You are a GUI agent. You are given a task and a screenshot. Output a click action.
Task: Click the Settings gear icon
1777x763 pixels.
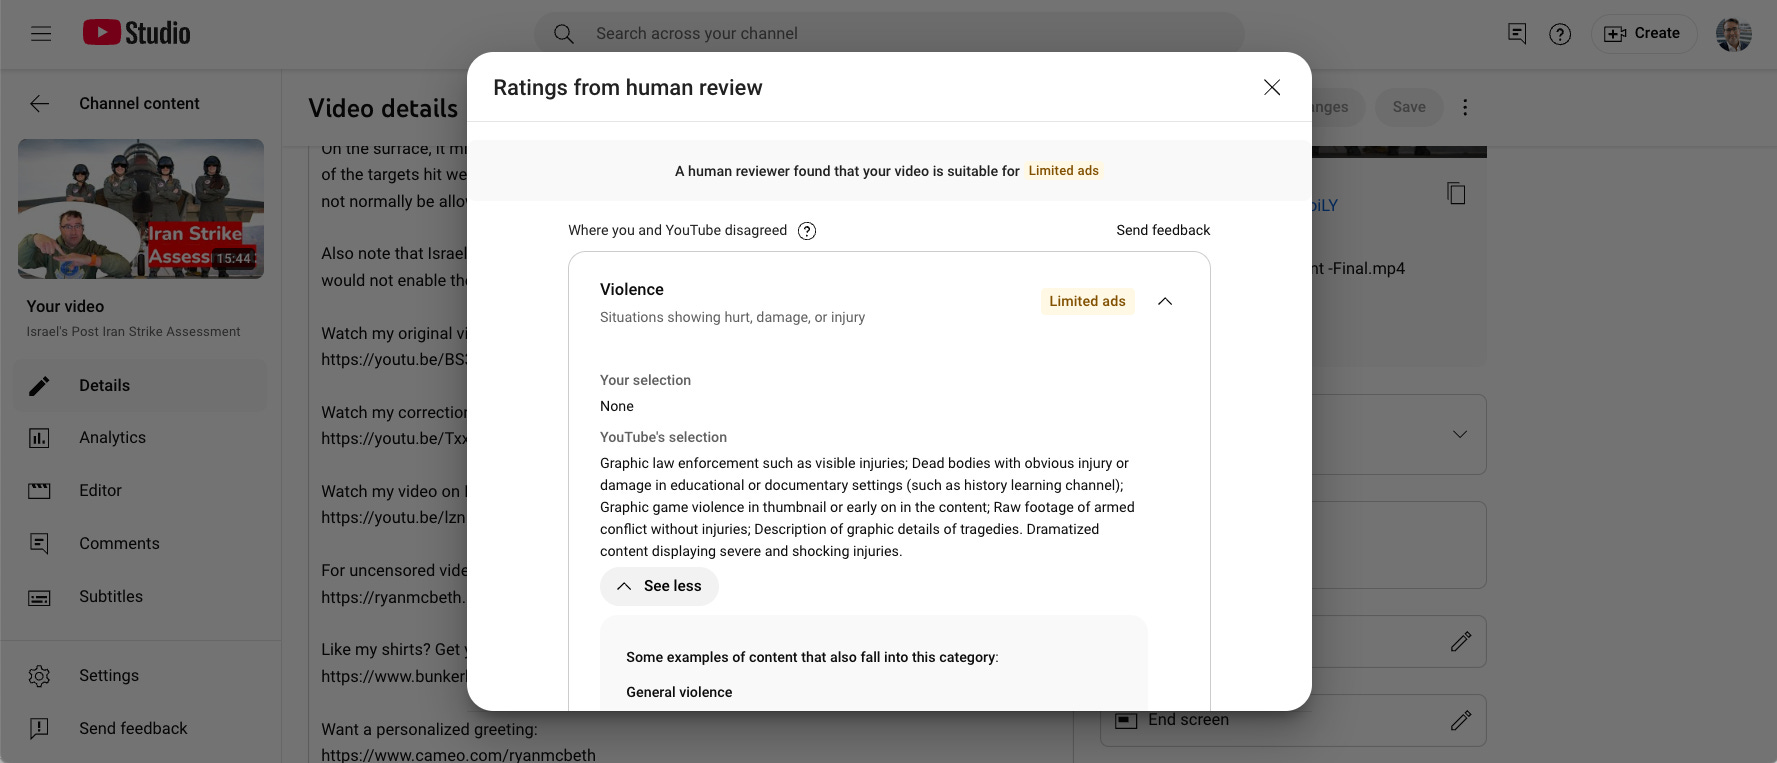39,676
